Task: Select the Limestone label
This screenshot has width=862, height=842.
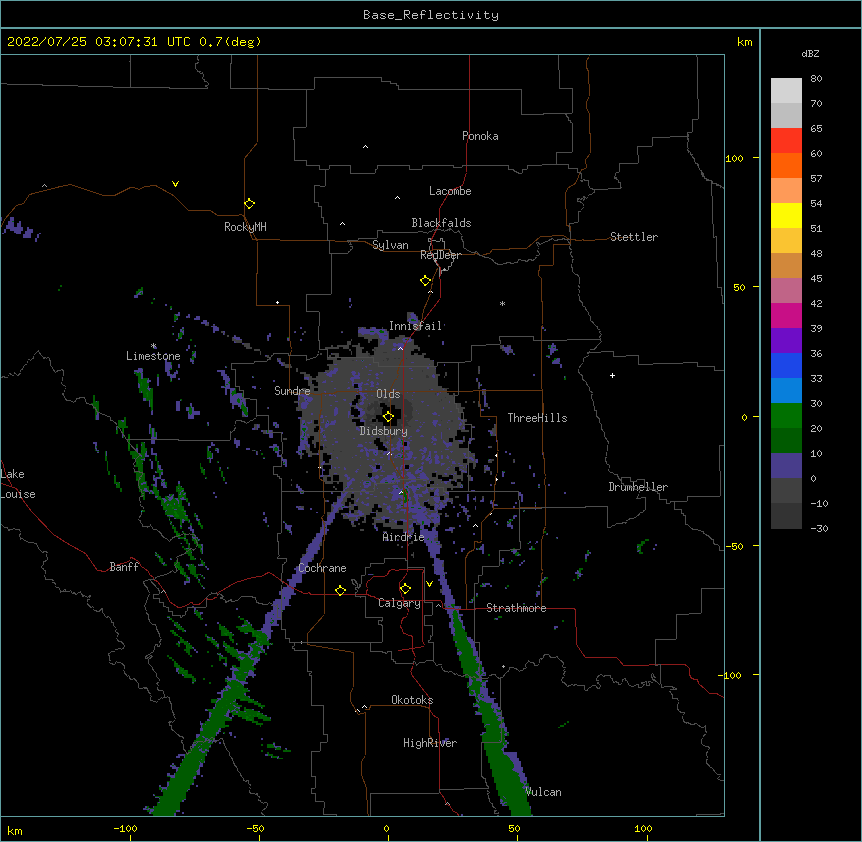Action: 153,356
